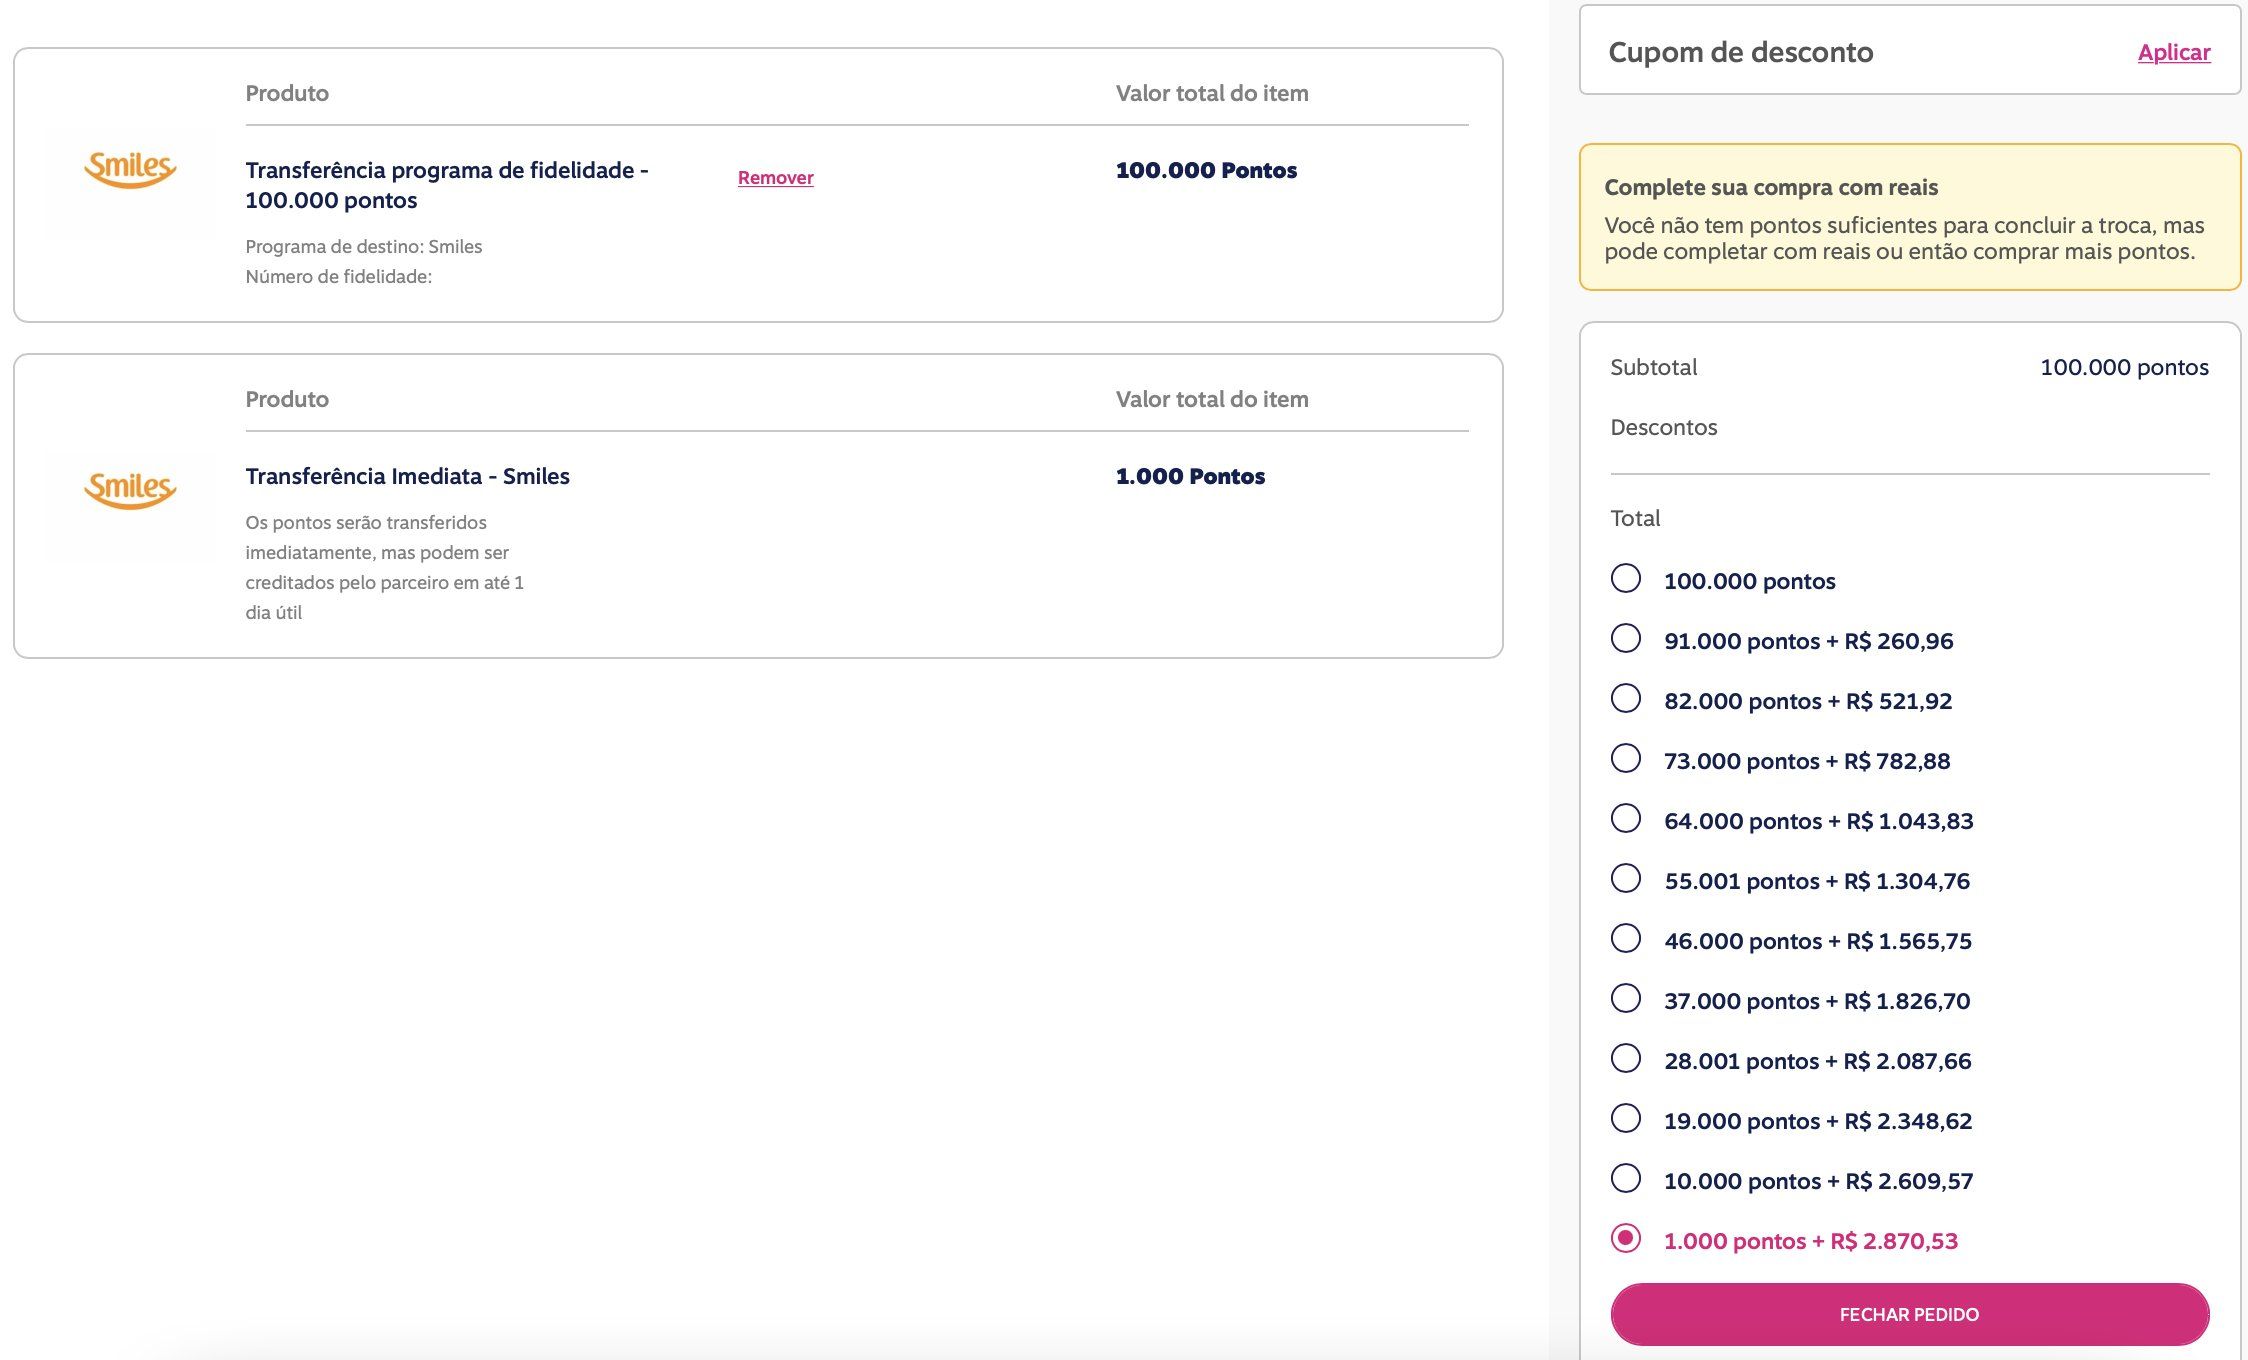The height and width of the screenshot is (1360, 2248).
Task: Click the Complete sua compra com reais notice
Action: point(1909,217)
